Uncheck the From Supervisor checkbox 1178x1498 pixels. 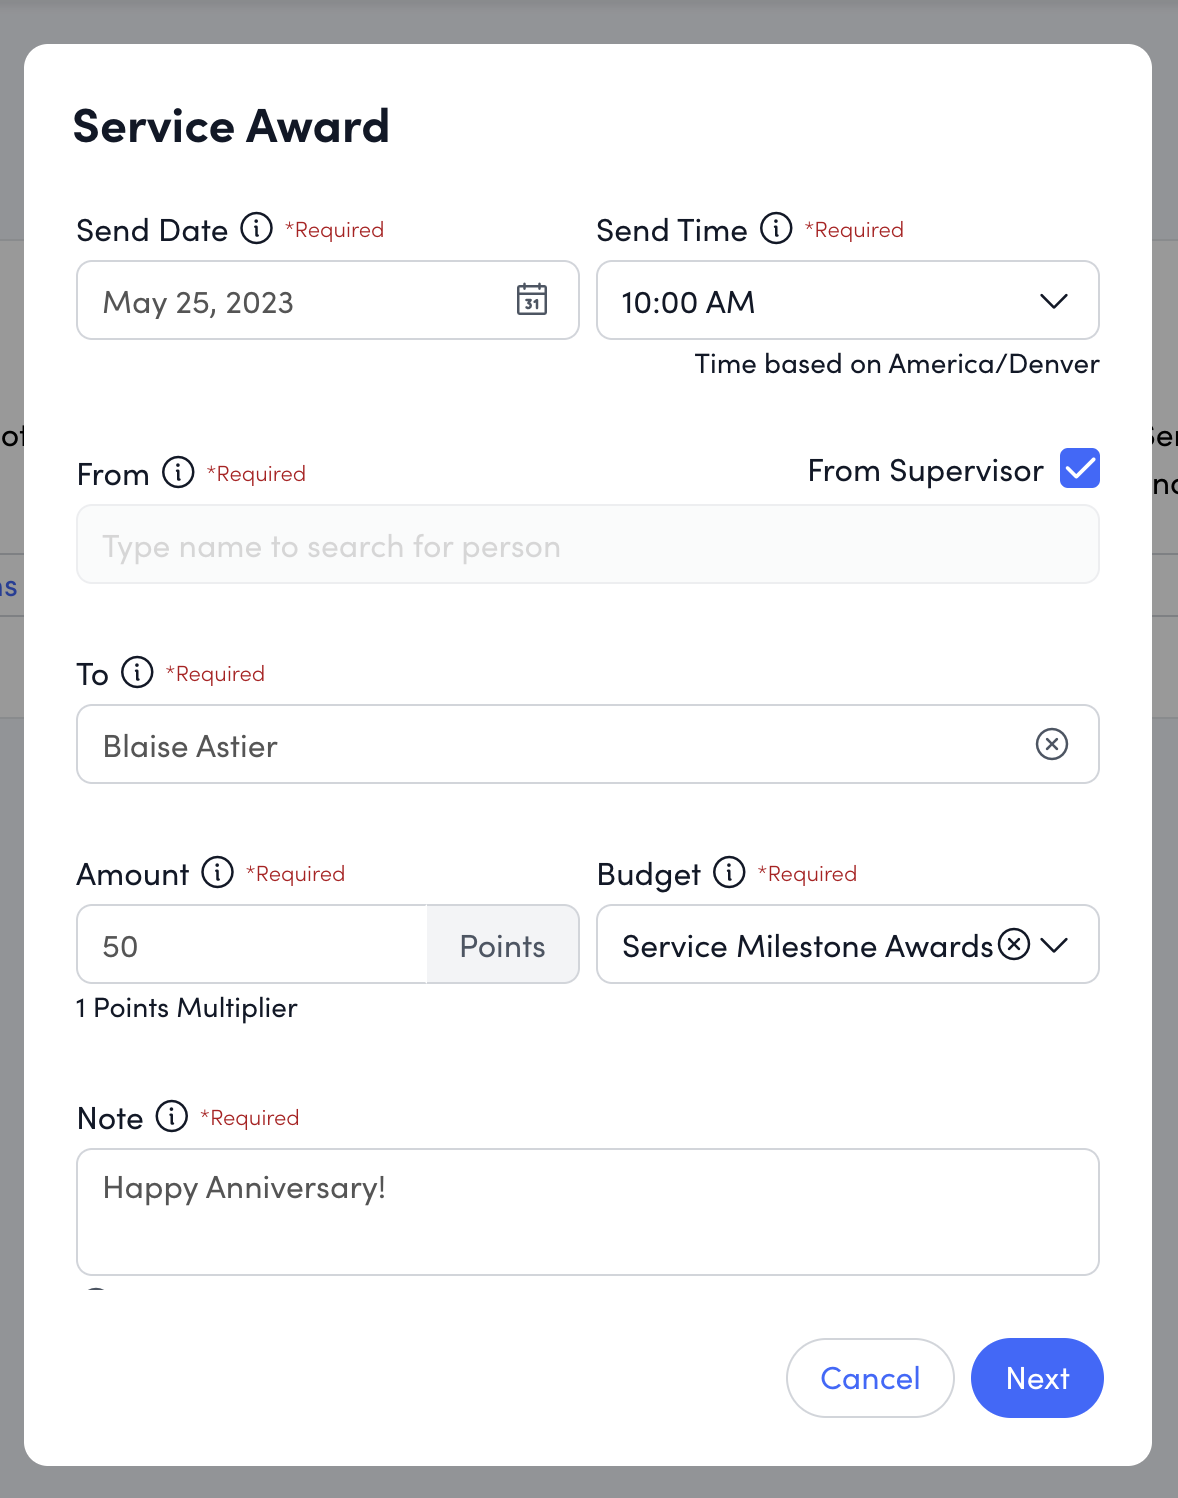pos(1078,468)
